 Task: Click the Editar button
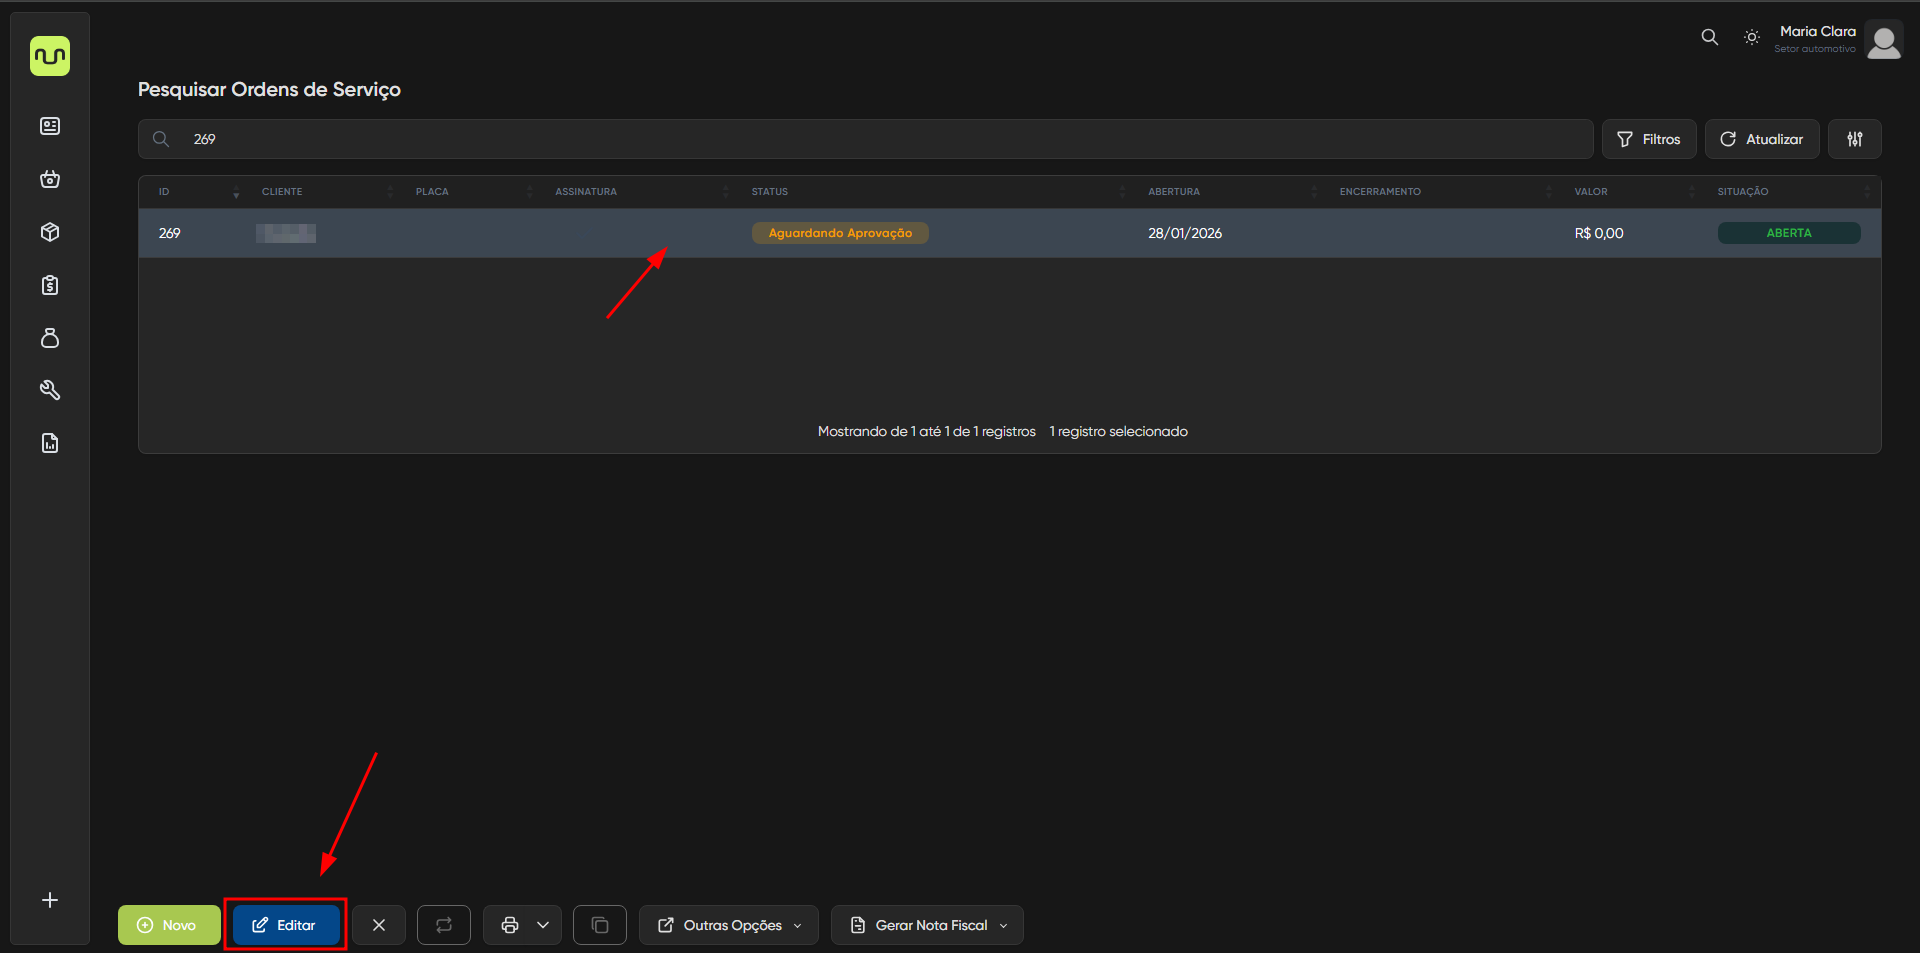click(x=285, y=925)
